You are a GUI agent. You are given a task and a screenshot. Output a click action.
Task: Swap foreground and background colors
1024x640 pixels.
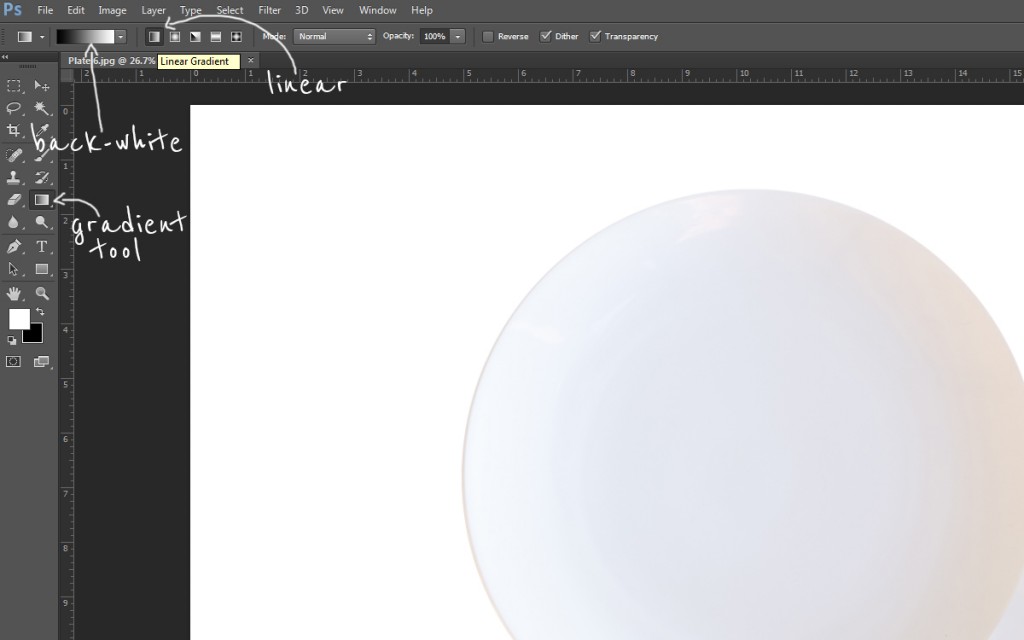pos(40,309)
